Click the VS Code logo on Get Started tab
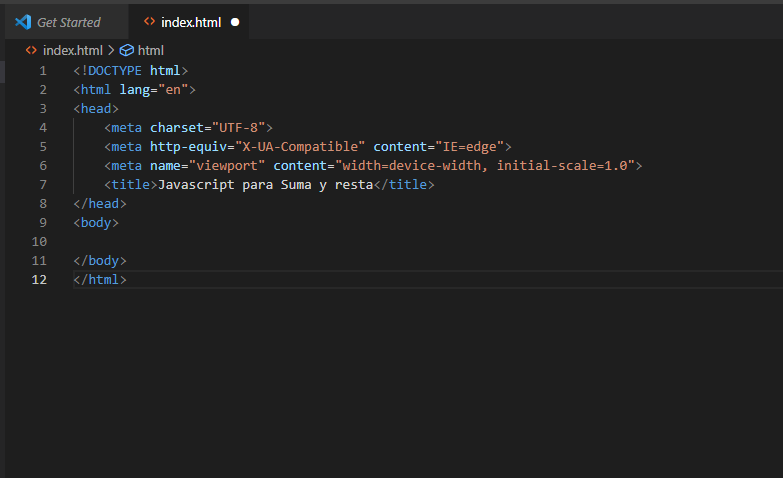783x478 pixels. pyautogui.click(x=23, y=22)
